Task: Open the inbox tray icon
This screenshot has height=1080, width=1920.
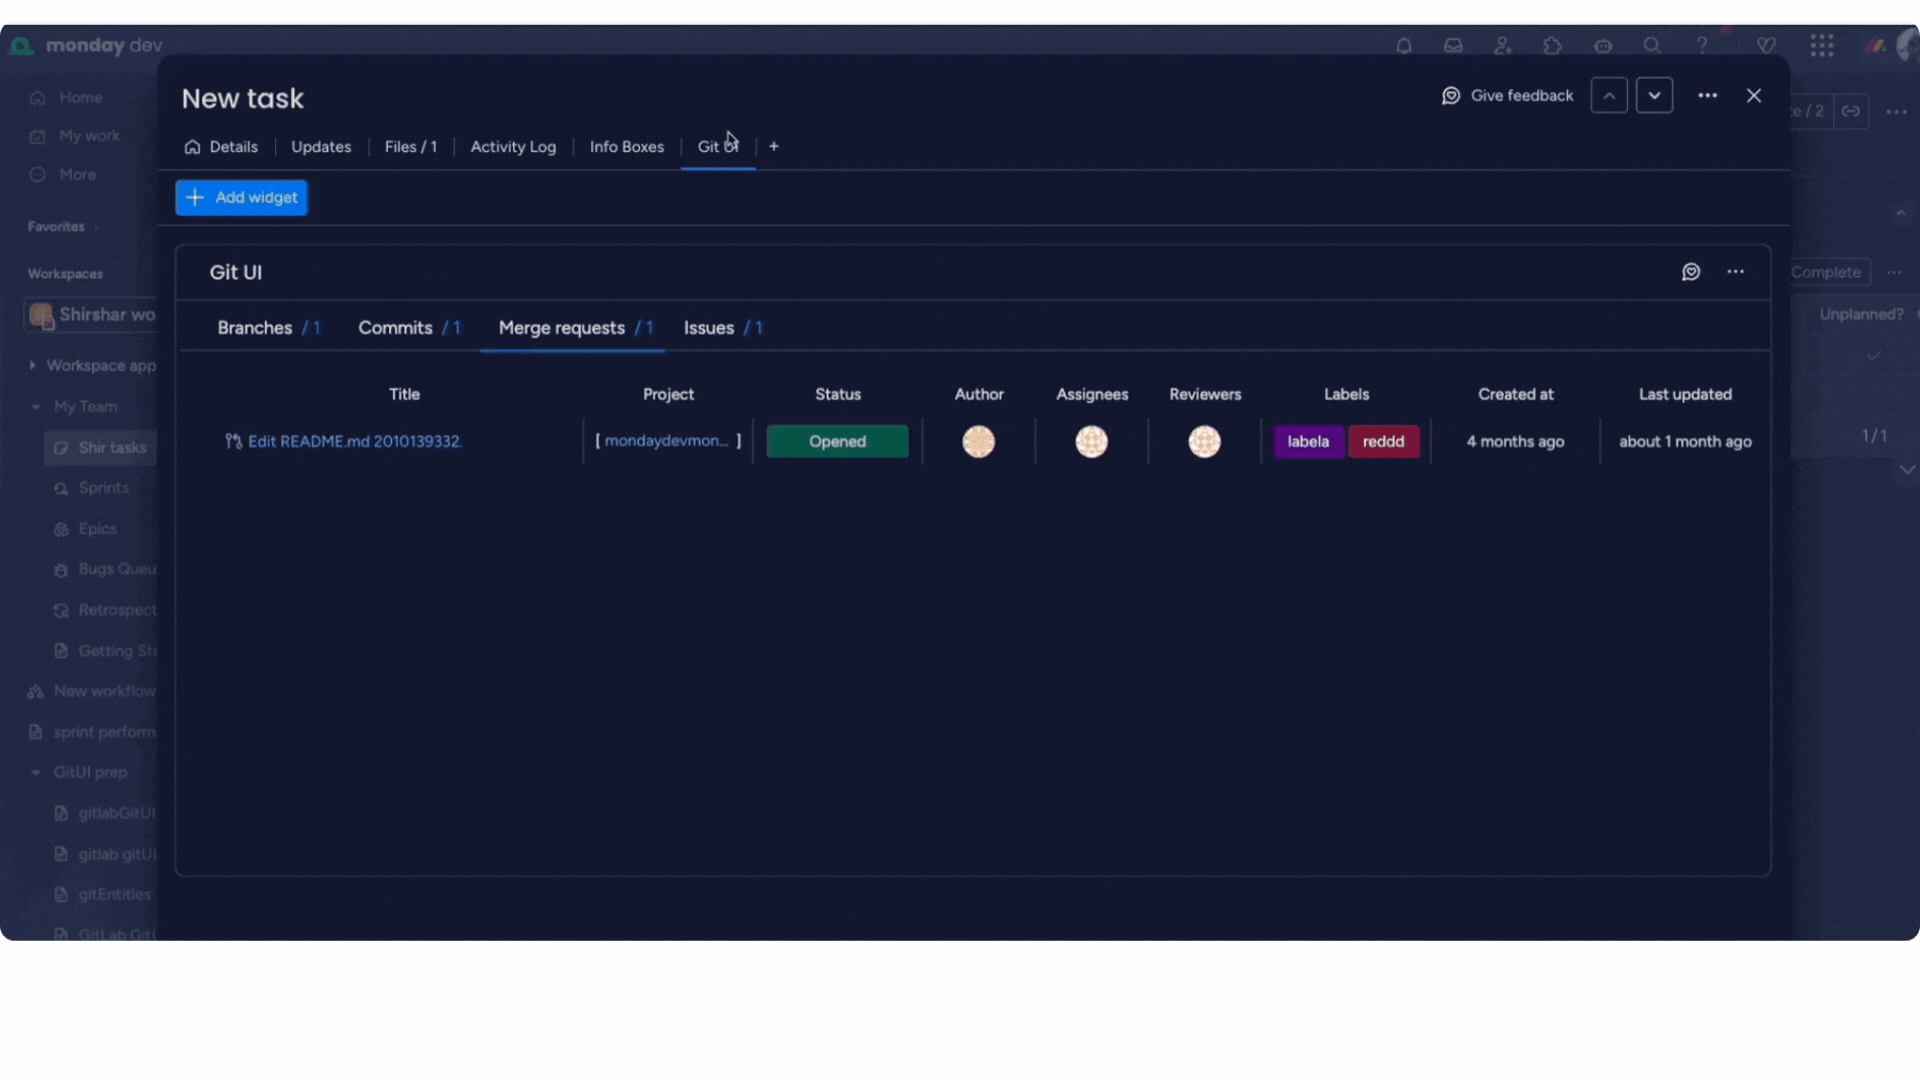Action: tap(1453, 46)
